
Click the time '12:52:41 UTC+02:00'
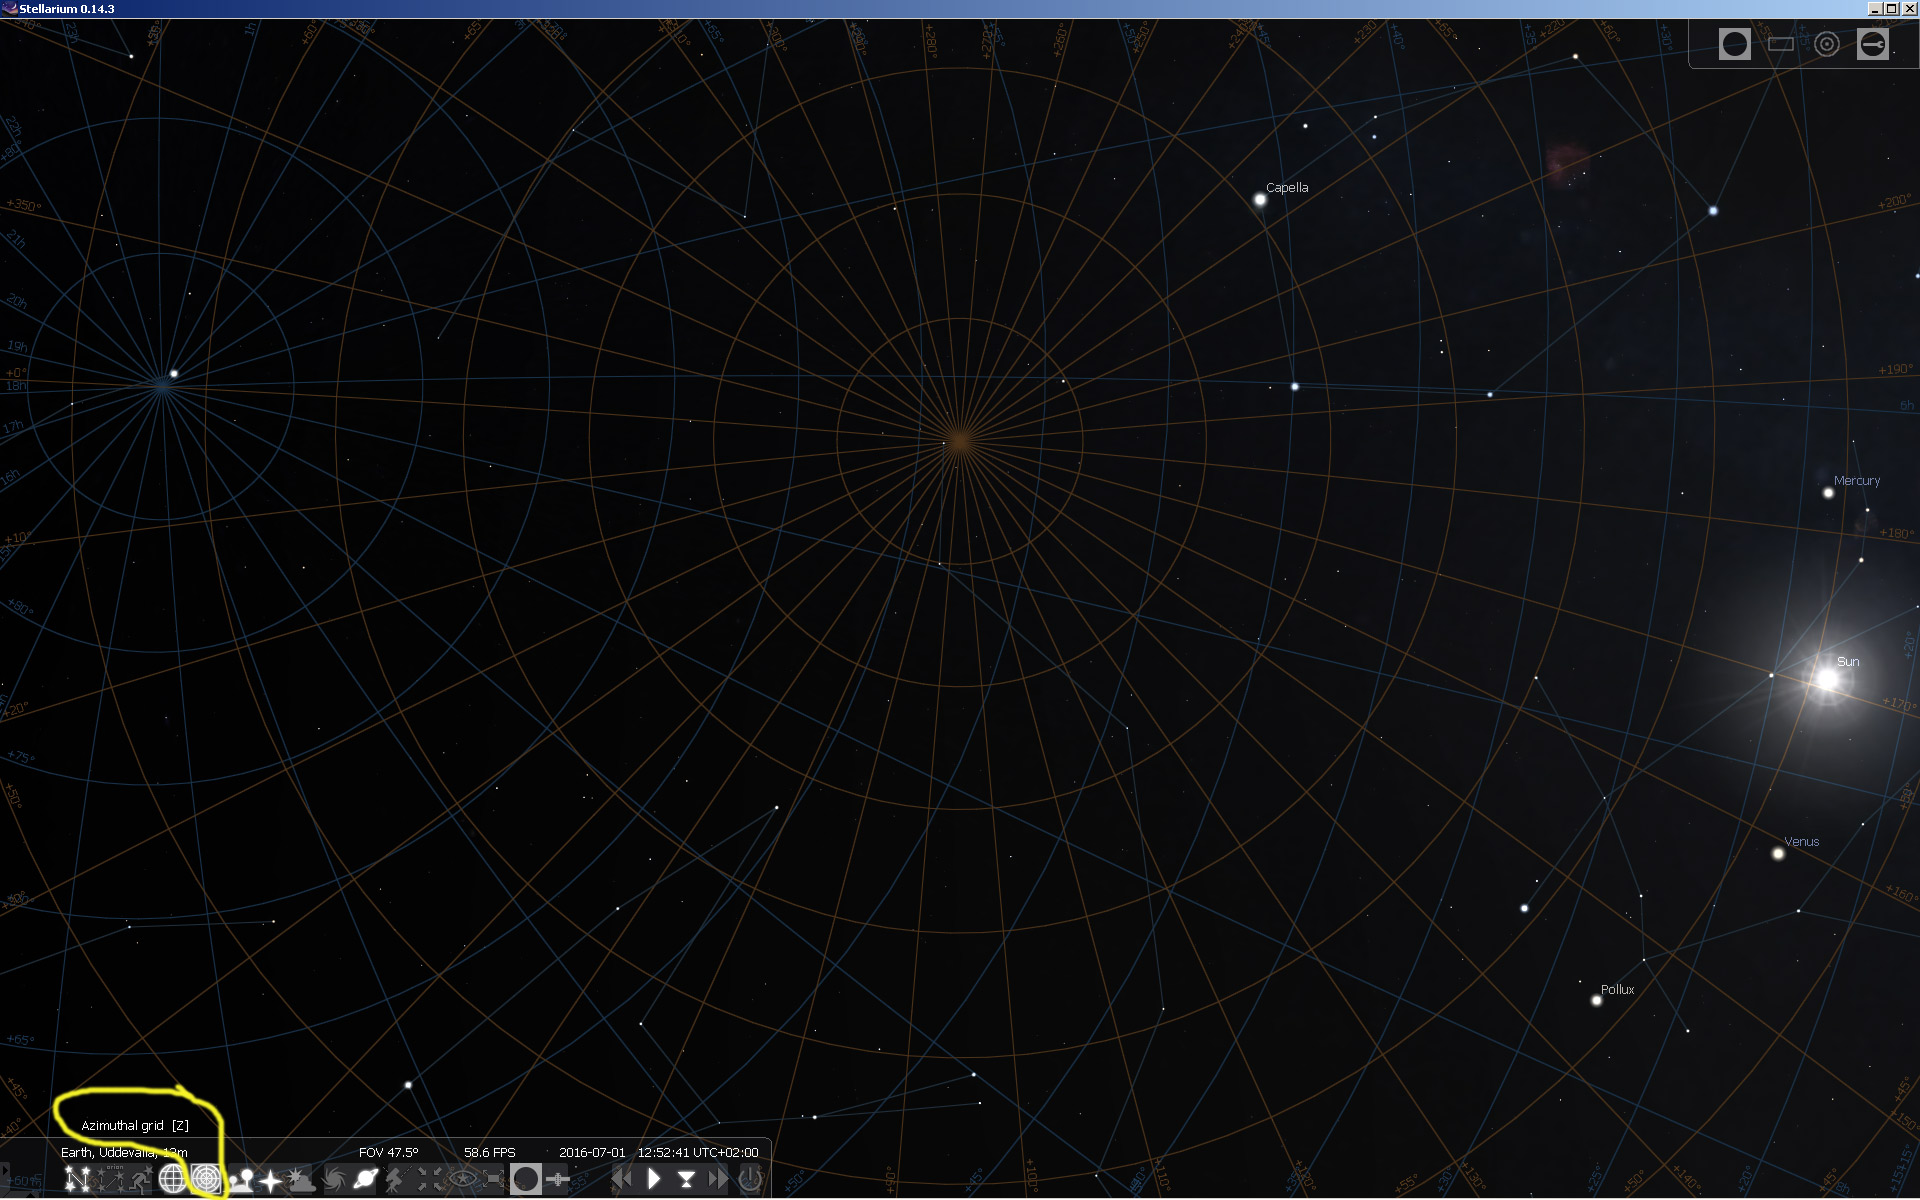coord(698,1152)
